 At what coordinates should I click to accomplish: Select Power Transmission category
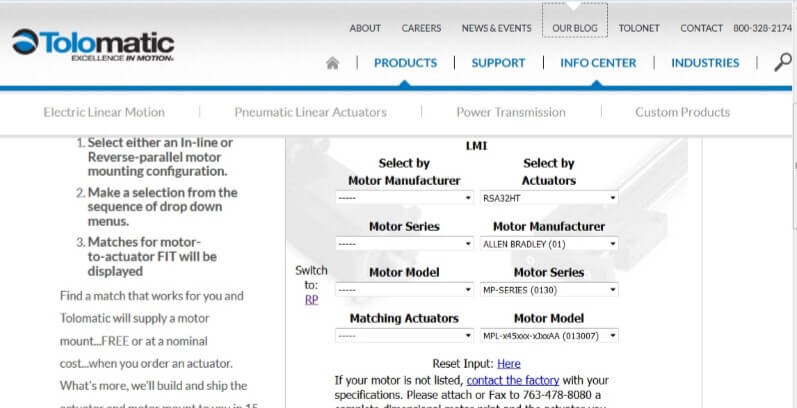pos(511,112)
